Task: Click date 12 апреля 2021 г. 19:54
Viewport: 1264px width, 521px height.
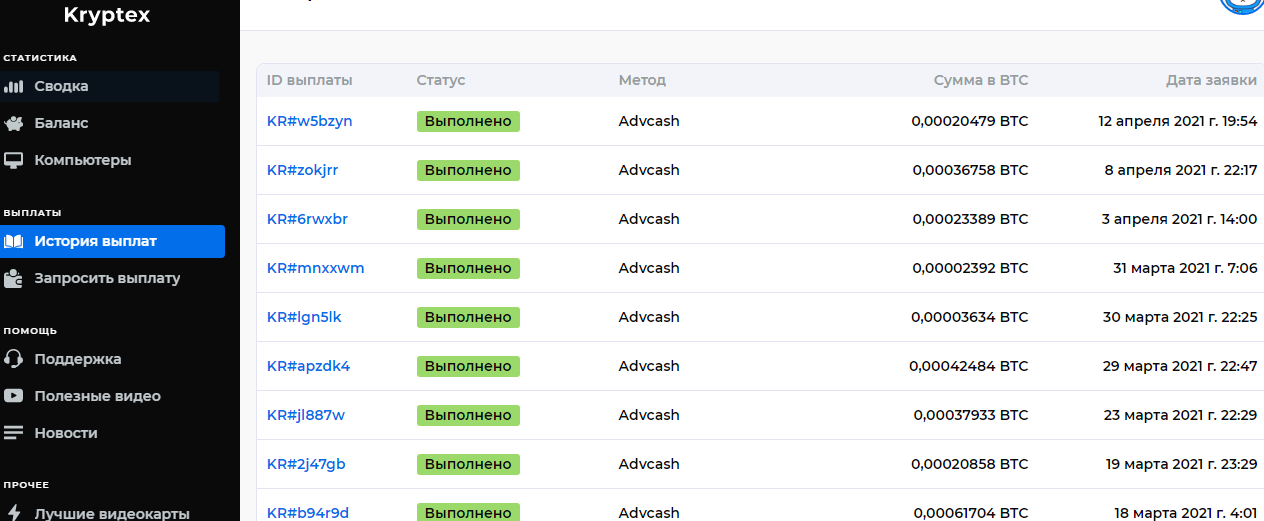Action: (1177, 121)
